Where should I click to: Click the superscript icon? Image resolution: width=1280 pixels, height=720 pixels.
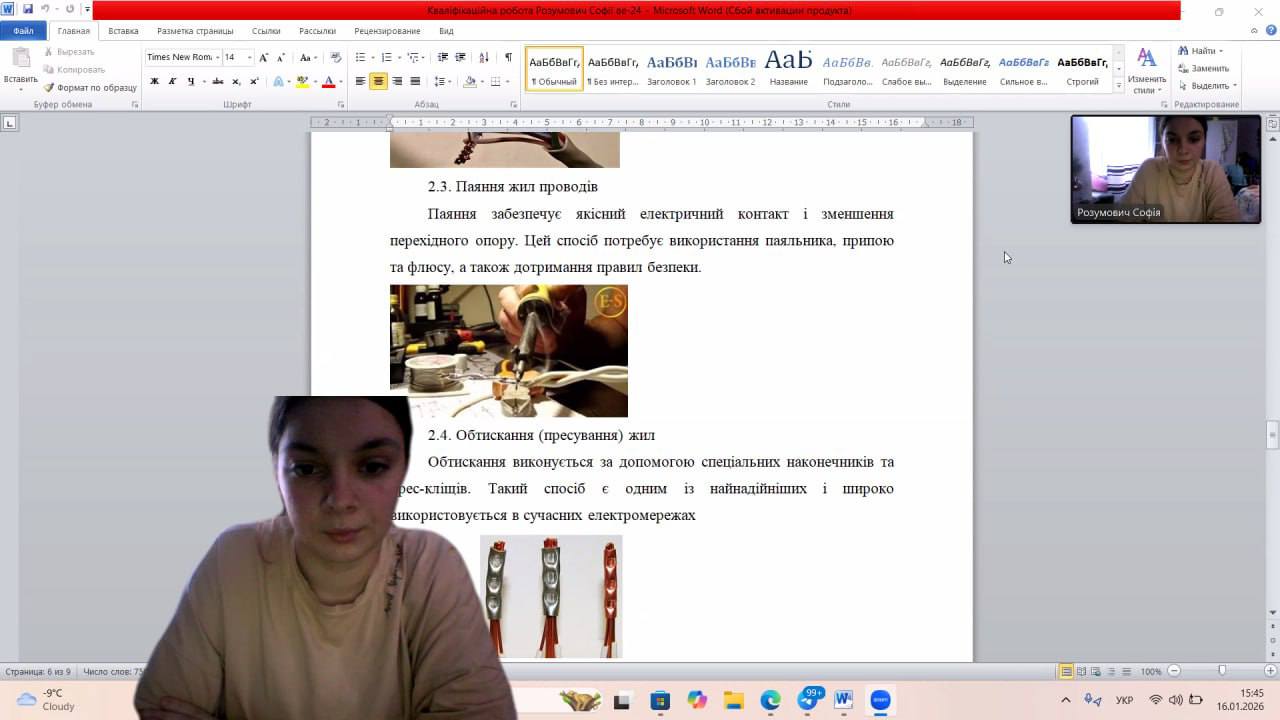click(x=254, y=82)
